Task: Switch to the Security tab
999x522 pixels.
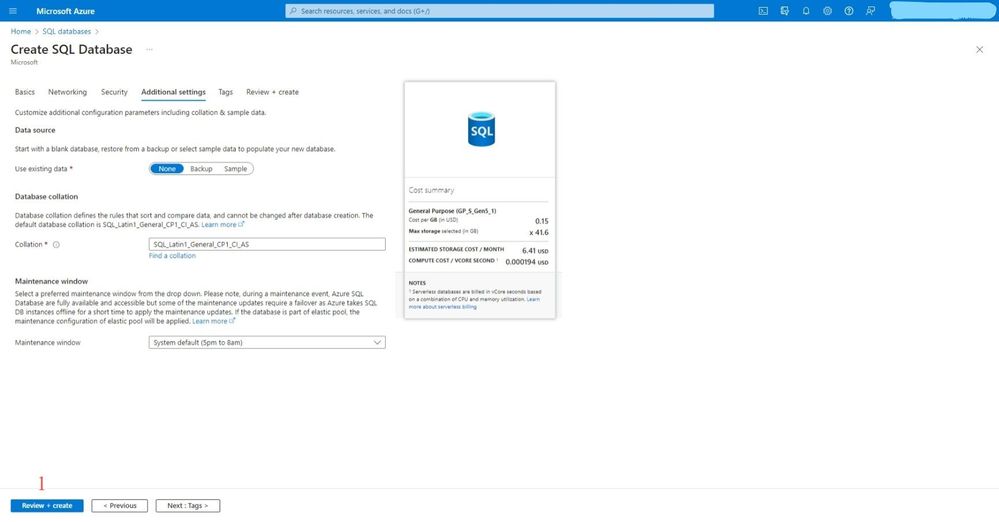Action: click(114, 92)
